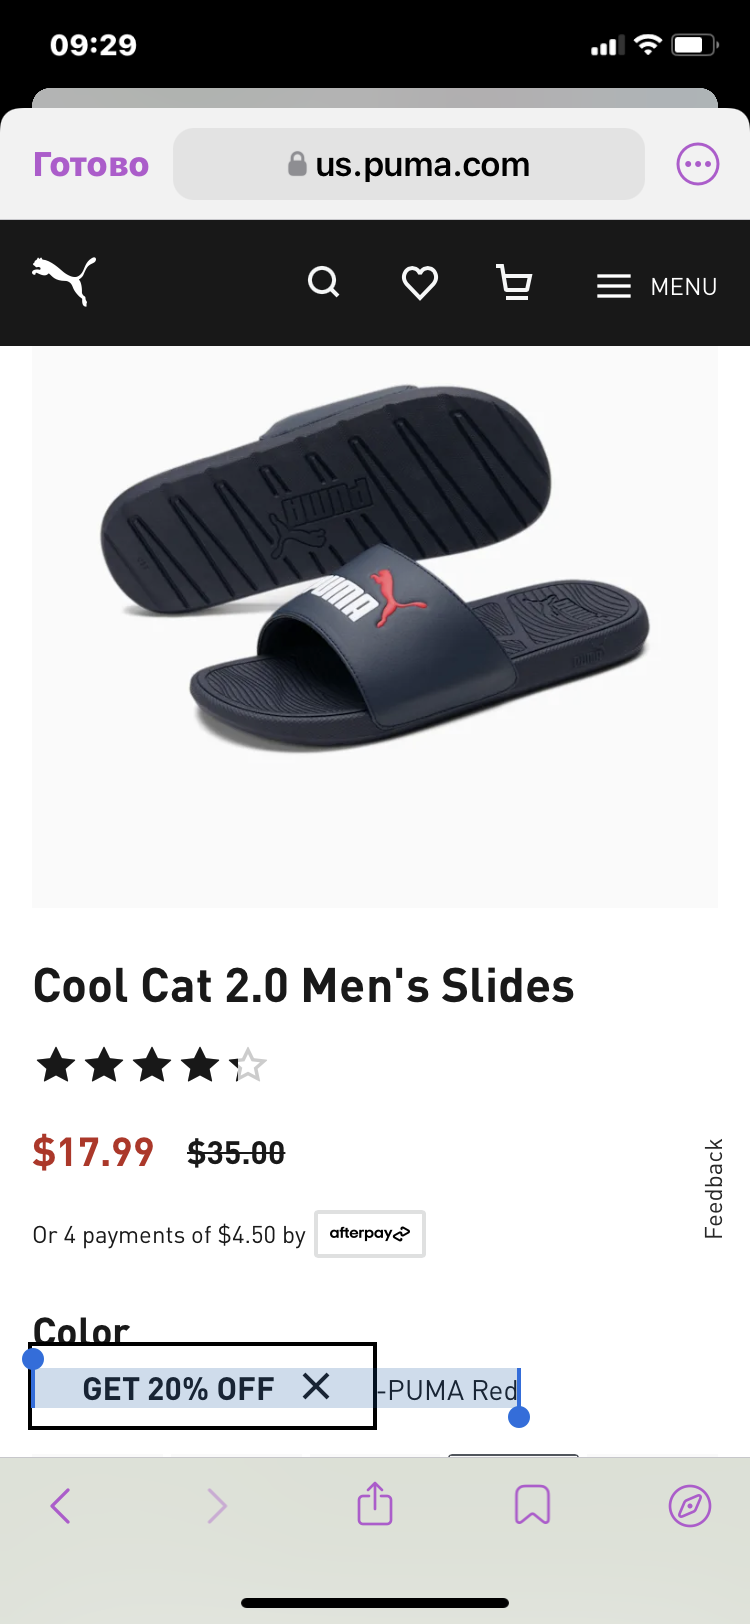This screenshot has width=750, height=1624.
Task: Tap the forward chevron in the toolbar
Action: 217,1505
